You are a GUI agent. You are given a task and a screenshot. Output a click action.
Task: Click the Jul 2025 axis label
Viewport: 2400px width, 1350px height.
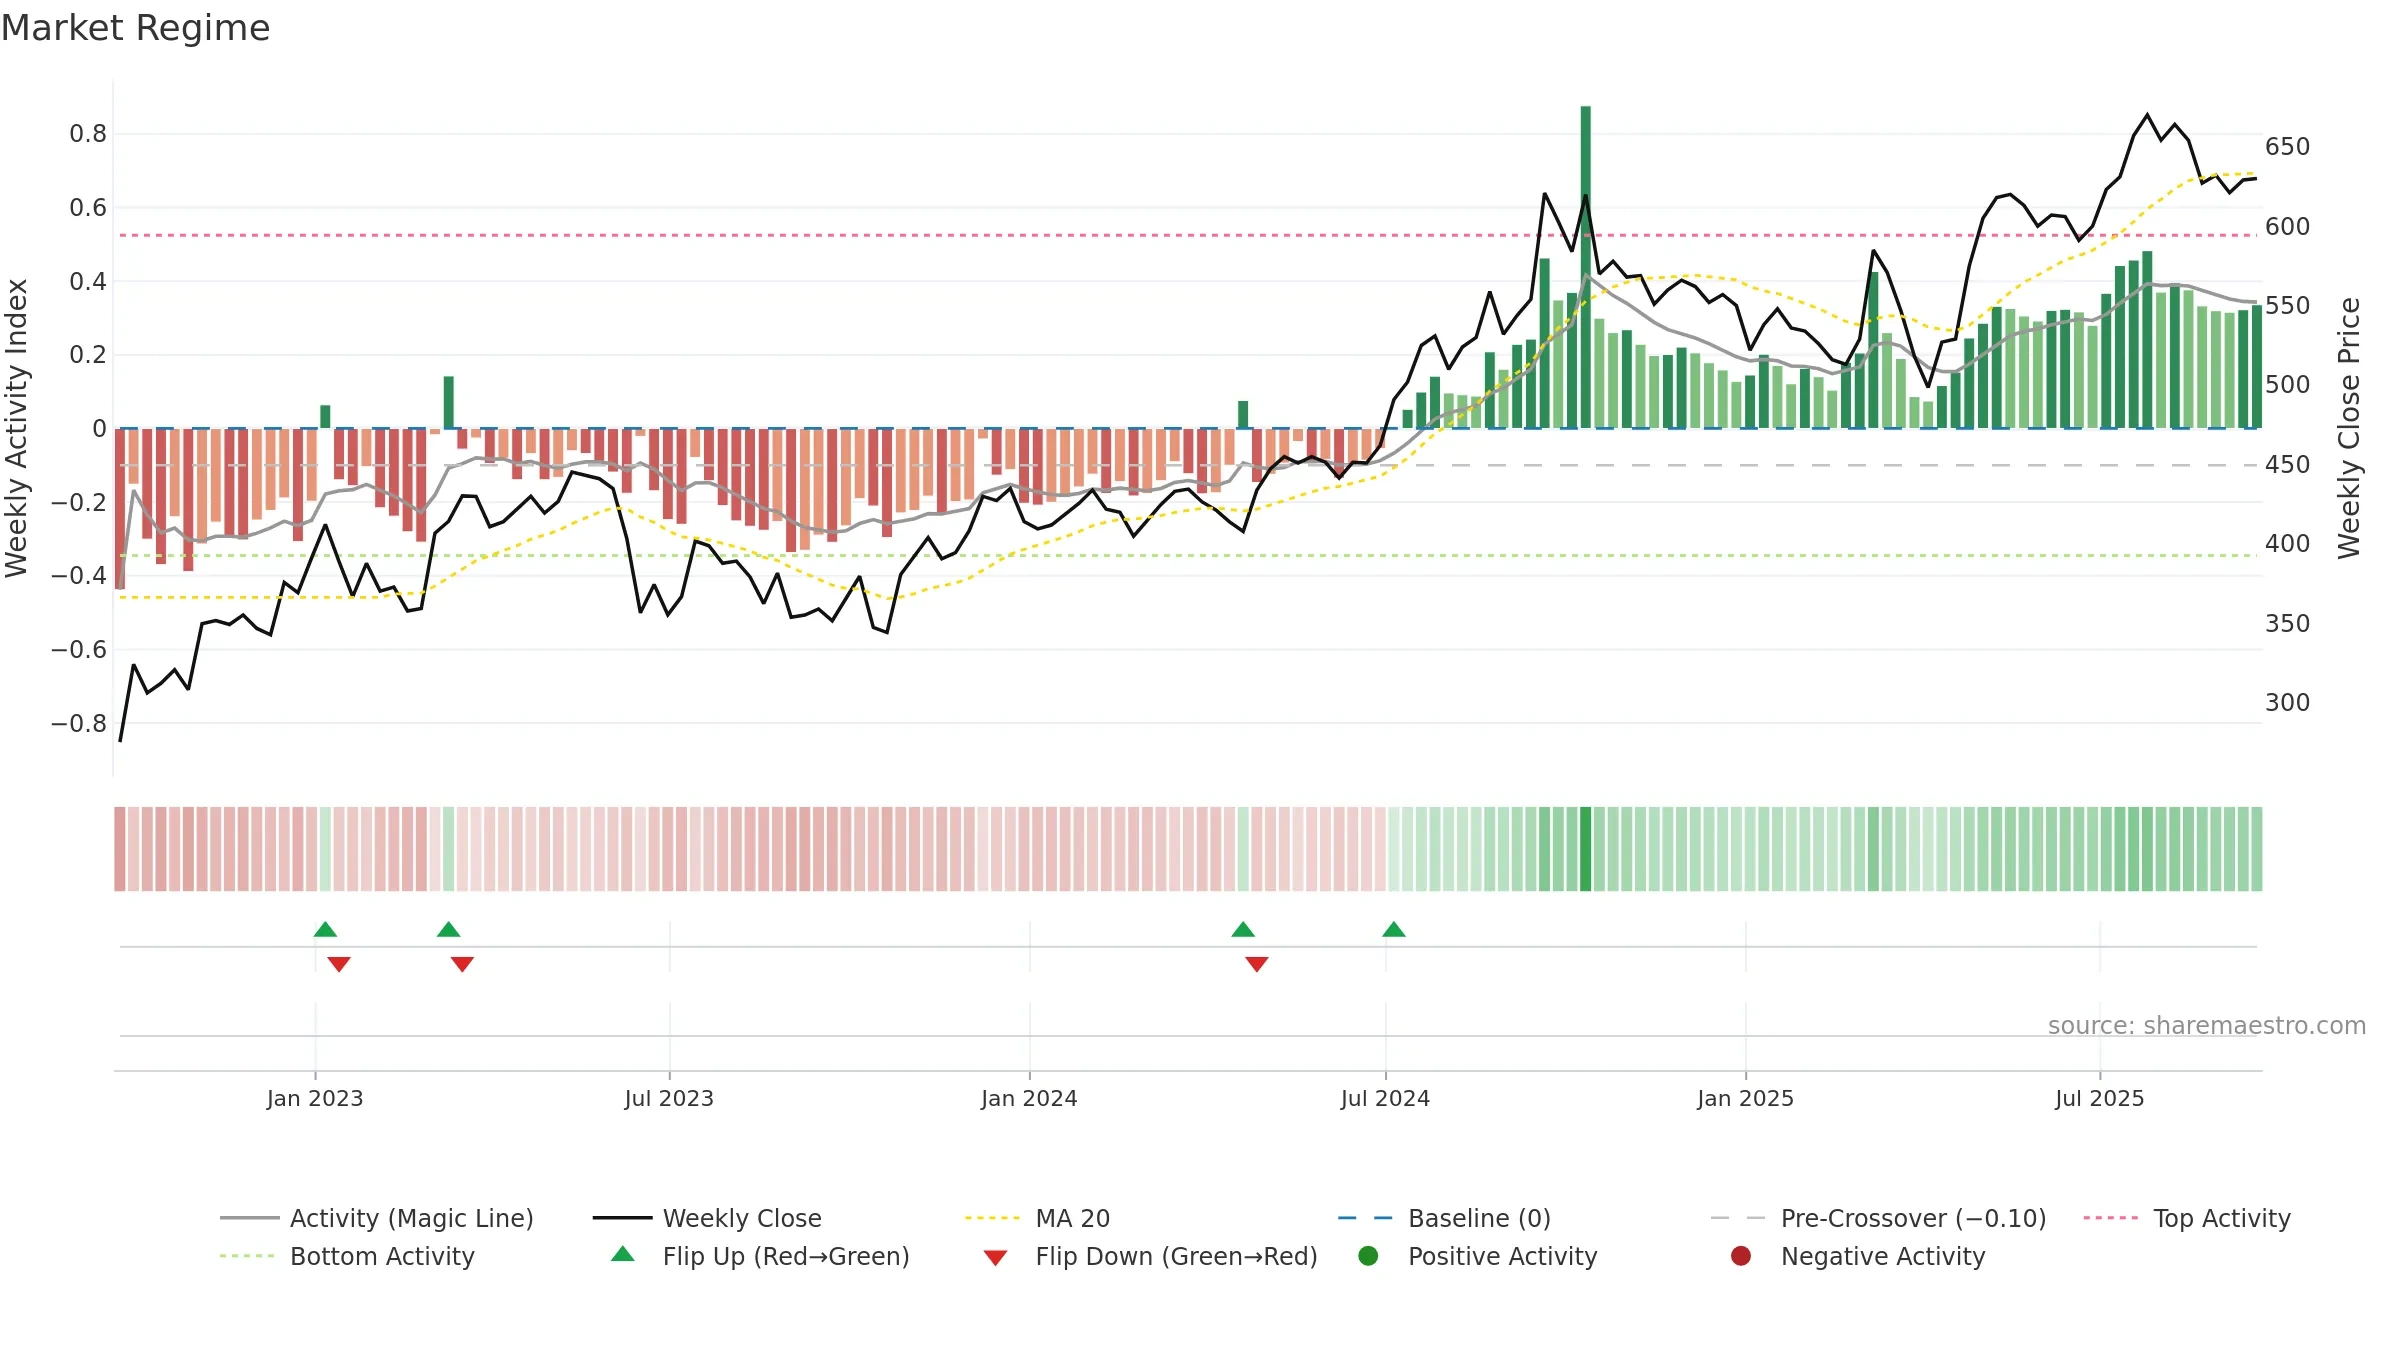point(2100,1098)
